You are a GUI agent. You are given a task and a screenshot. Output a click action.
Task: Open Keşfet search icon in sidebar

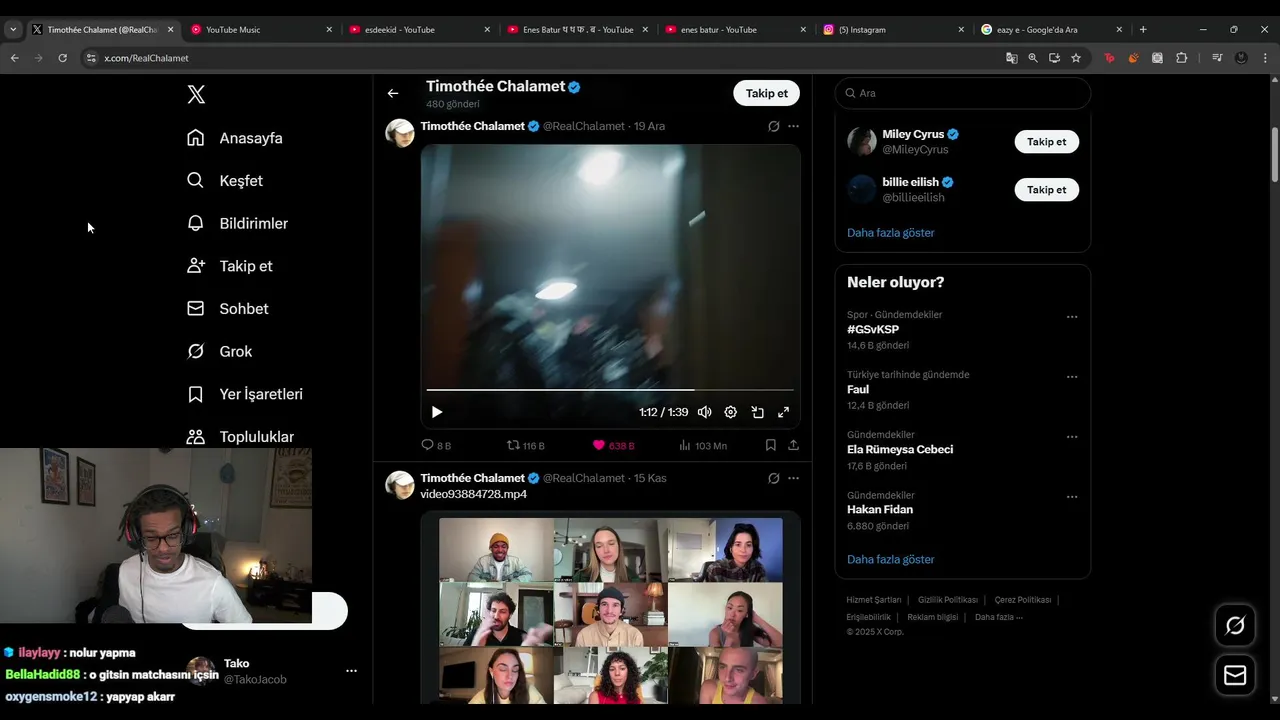[196, 181]
